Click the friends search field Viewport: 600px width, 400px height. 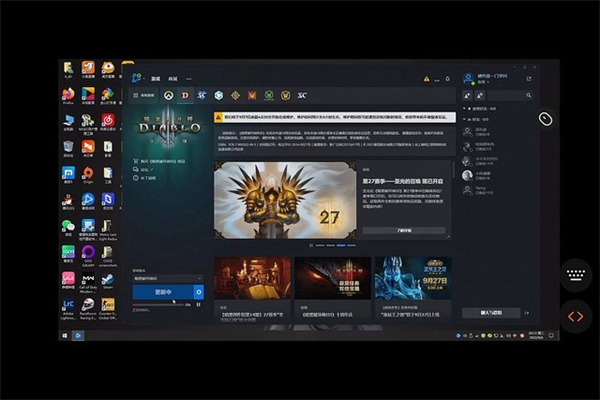[504, 96]
